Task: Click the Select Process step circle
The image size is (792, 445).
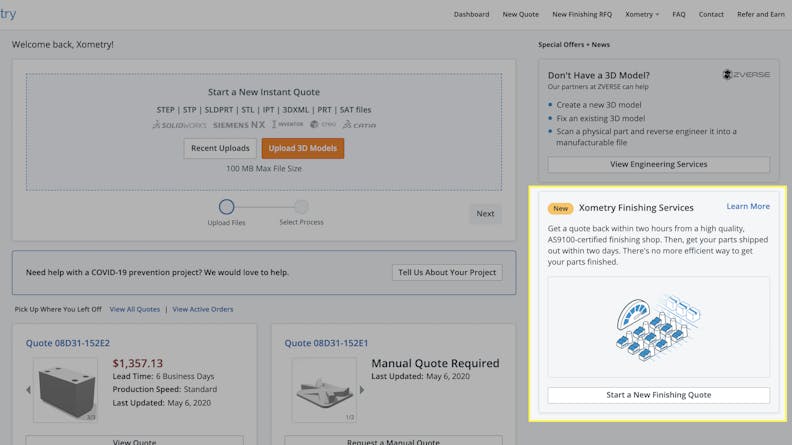Action: pos(301,207)
